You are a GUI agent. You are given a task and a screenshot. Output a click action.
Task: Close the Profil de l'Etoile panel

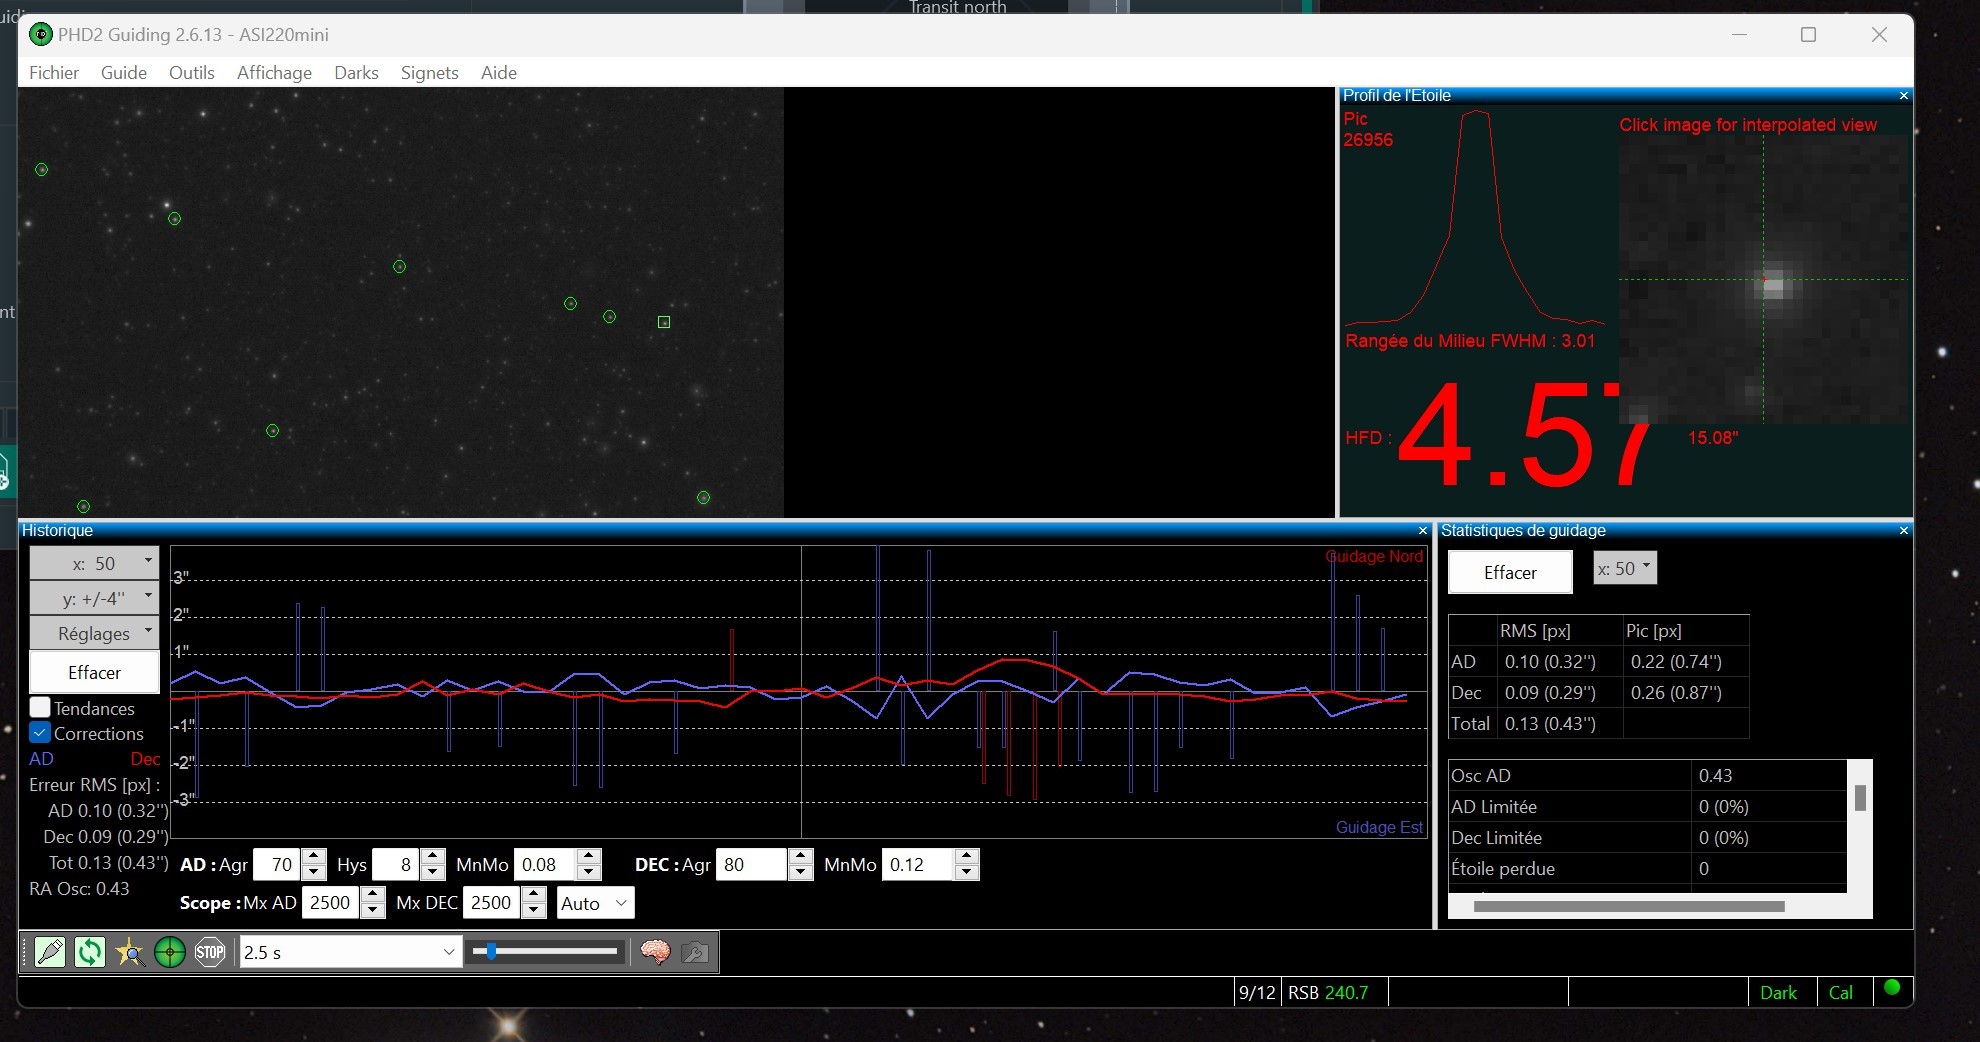click(x=1904, y=96)
